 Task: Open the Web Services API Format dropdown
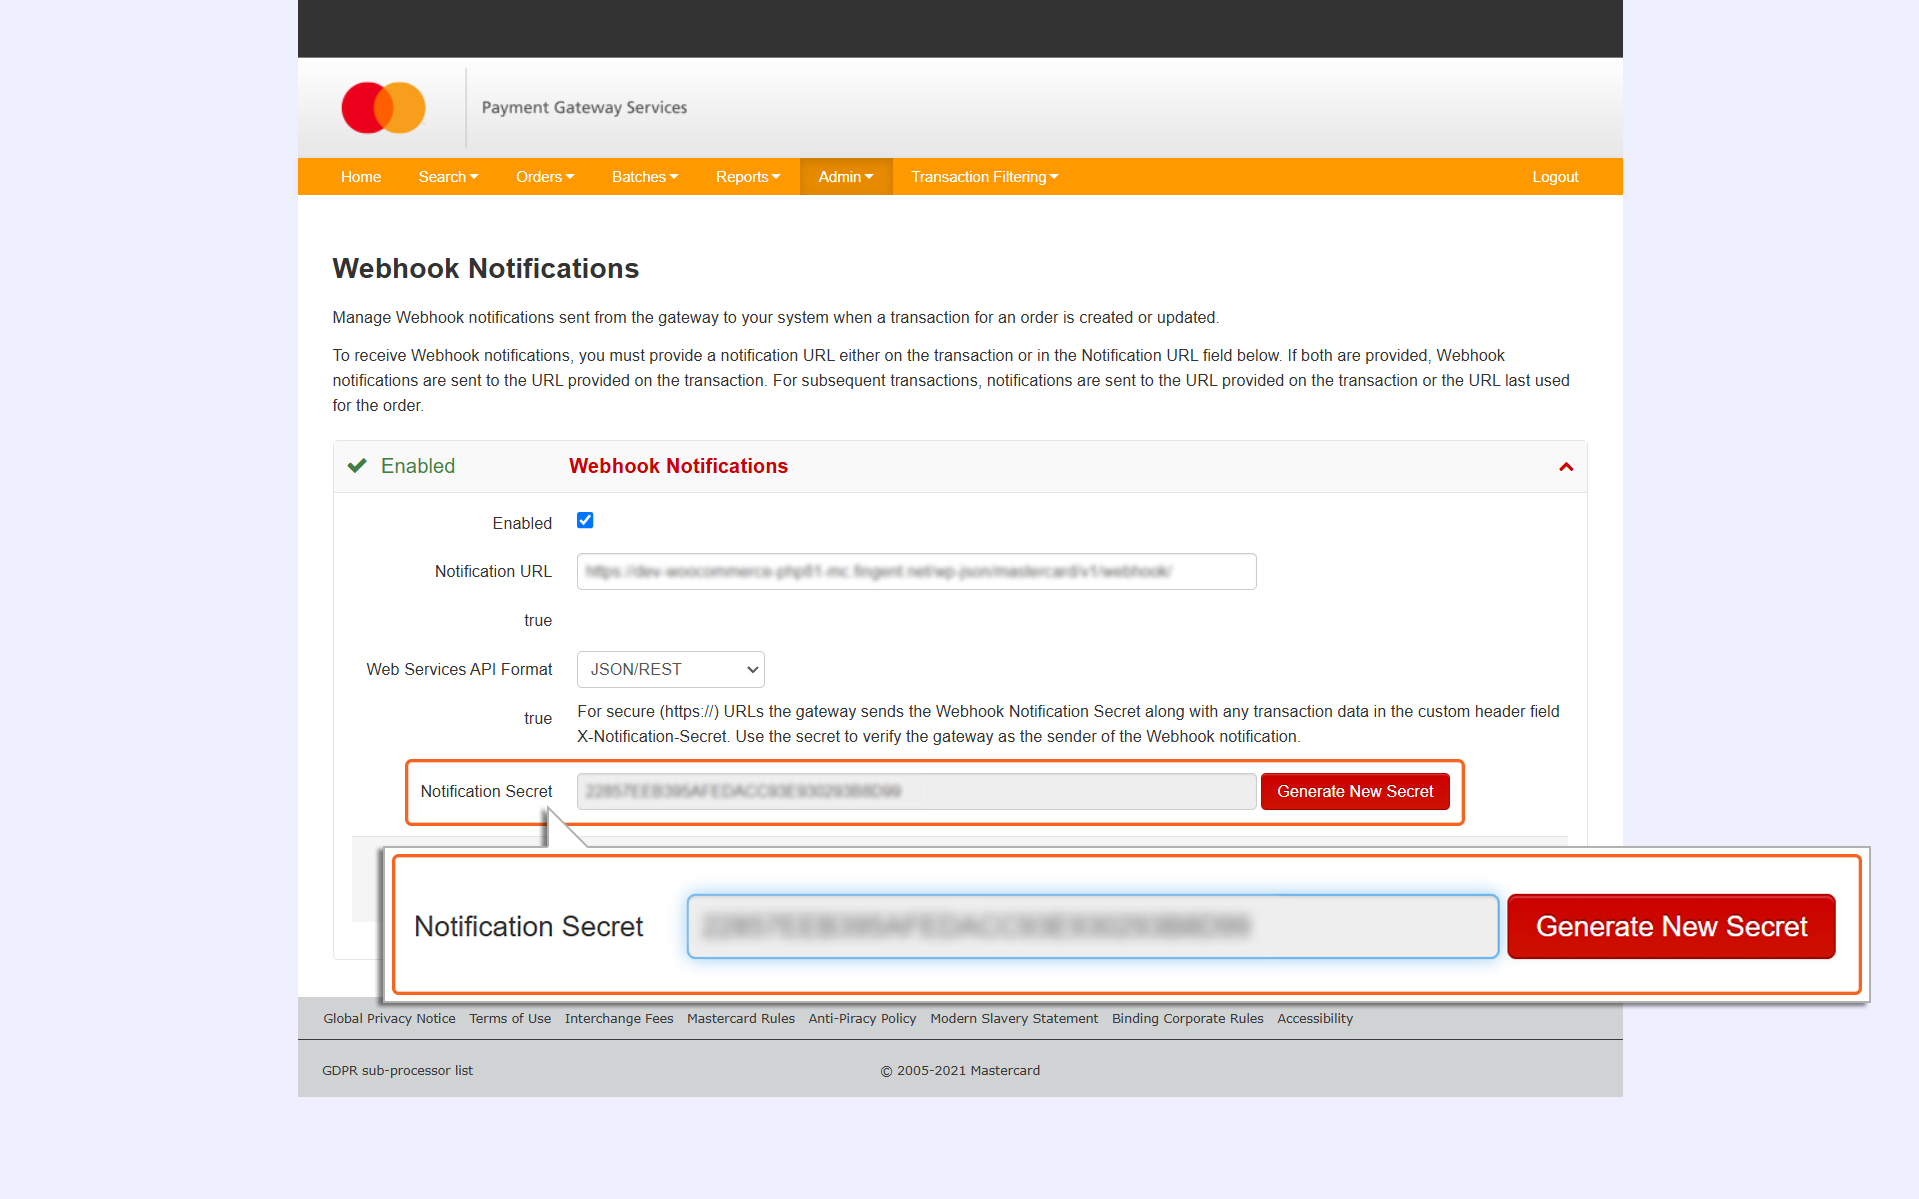coord(670,670)
